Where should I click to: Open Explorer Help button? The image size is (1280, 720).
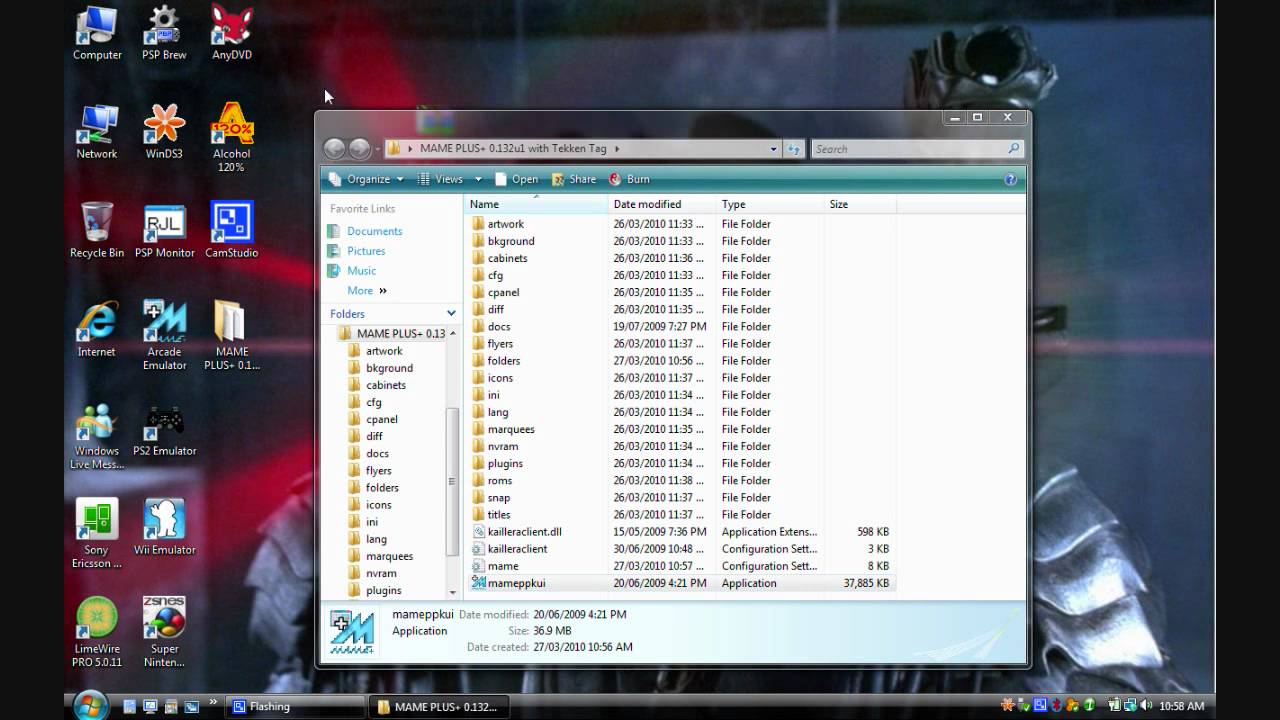coord(1010,180)
